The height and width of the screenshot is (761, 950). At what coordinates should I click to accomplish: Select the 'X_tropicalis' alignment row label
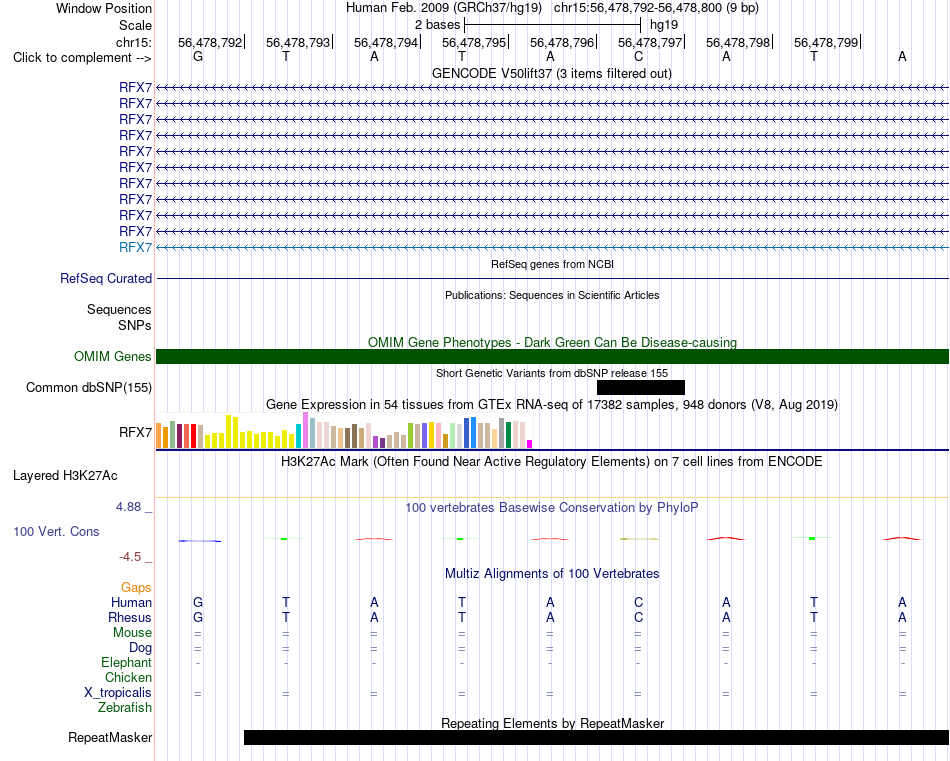click(118, 693)
